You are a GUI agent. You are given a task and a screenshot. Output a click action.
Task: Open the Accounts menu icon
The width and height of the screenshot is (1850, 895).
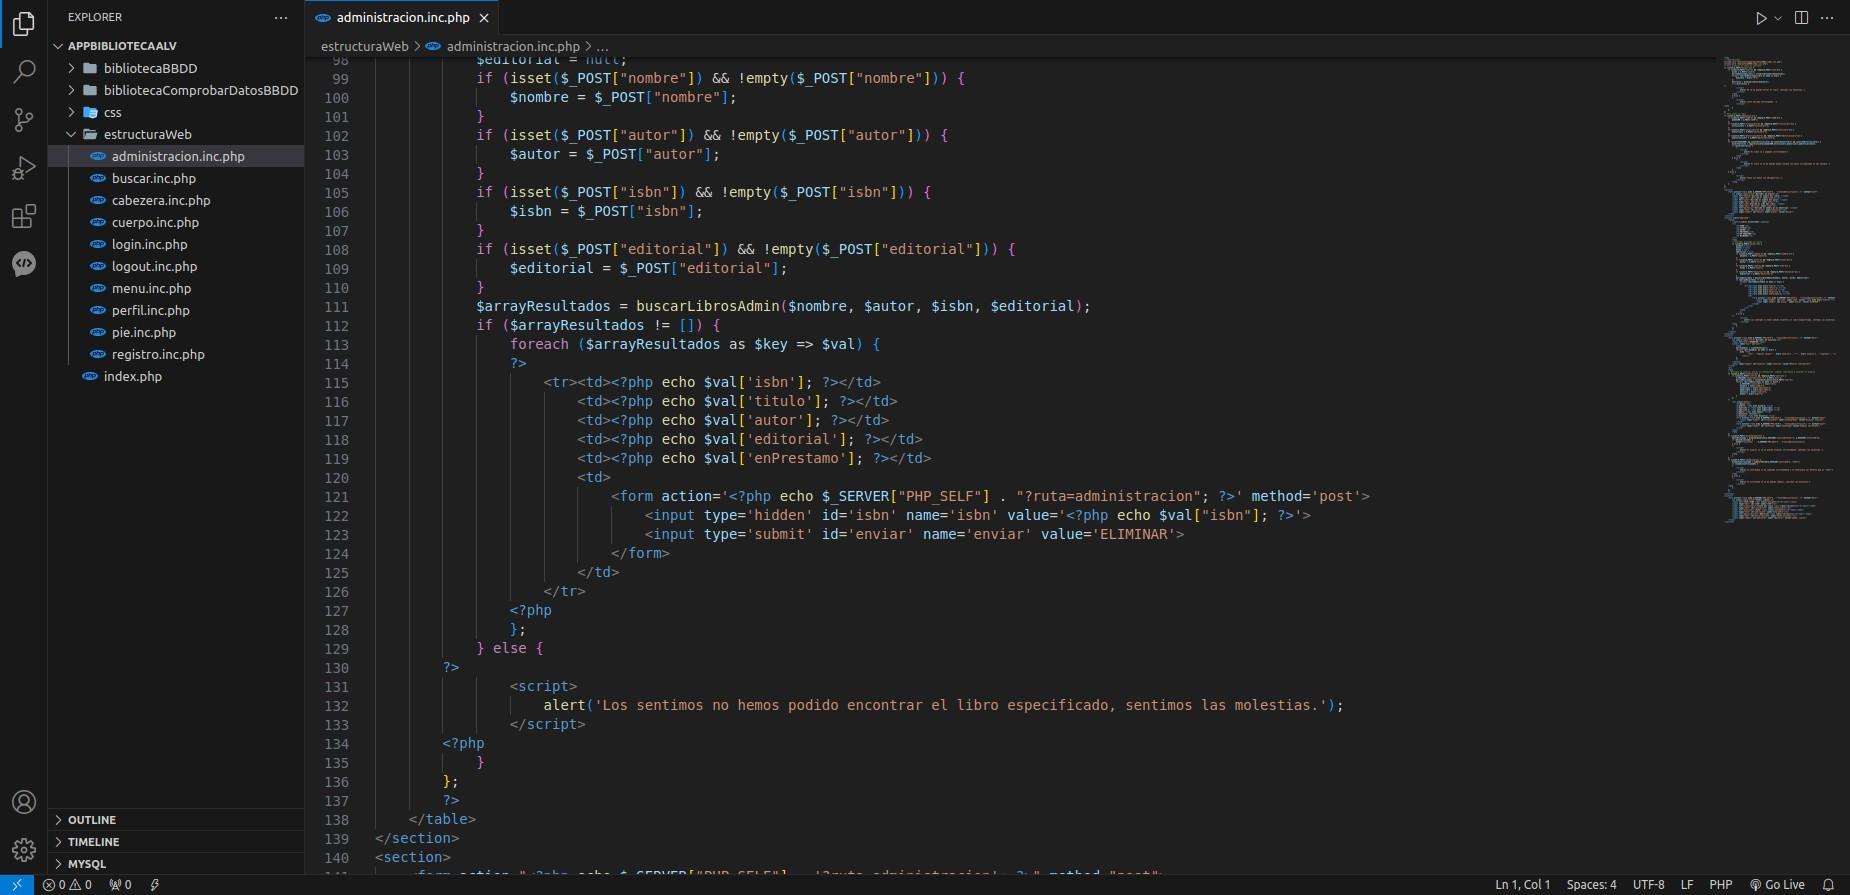(x=24, y=802)
